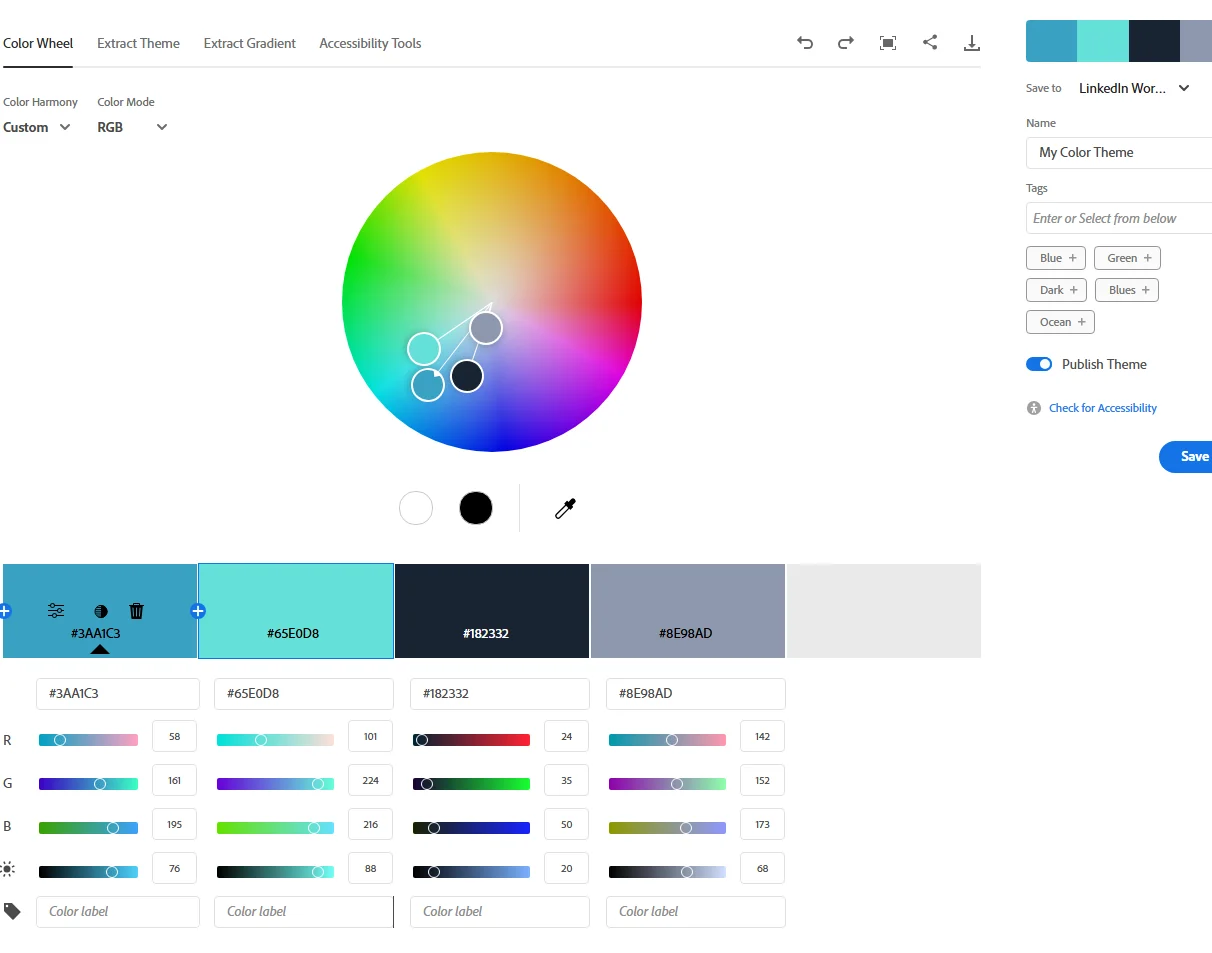Screen dimensions: 1212x953
Task: Click the hex field showing #8E98AD
Action: coord(696,693)
